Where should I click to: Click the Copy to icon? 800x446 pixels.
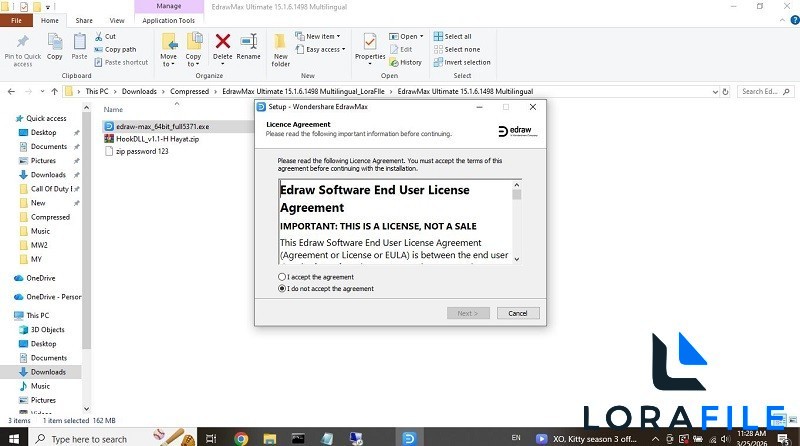point(194,42)
